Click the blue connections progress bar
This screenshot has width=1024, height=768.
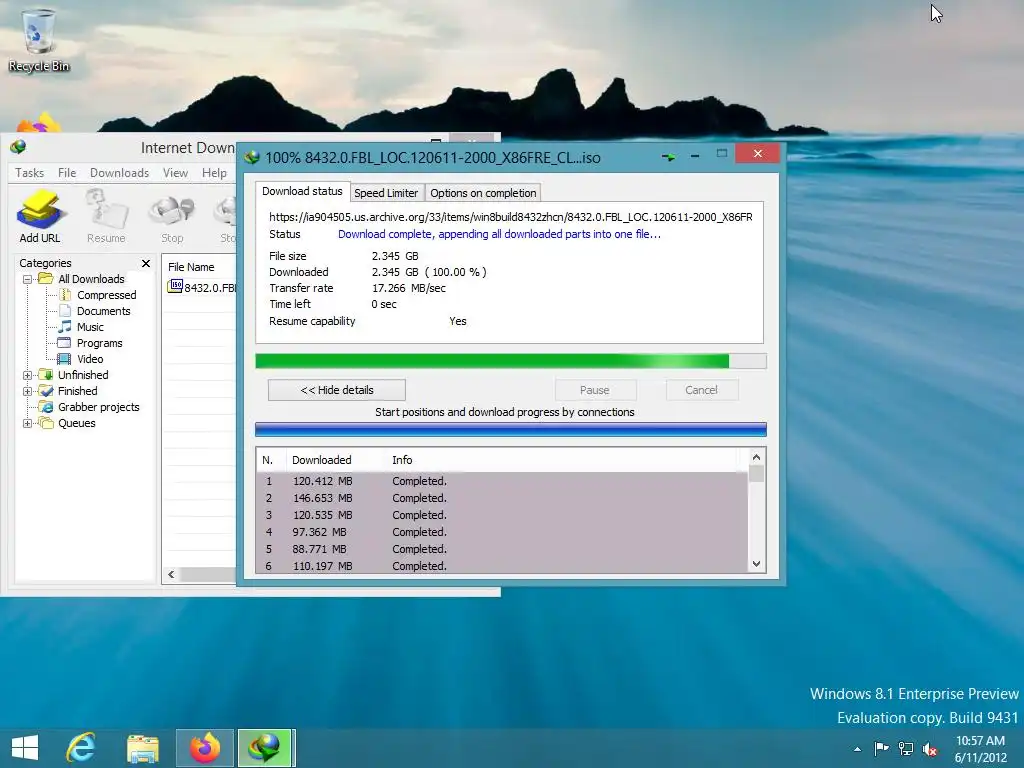coord(511,429)
